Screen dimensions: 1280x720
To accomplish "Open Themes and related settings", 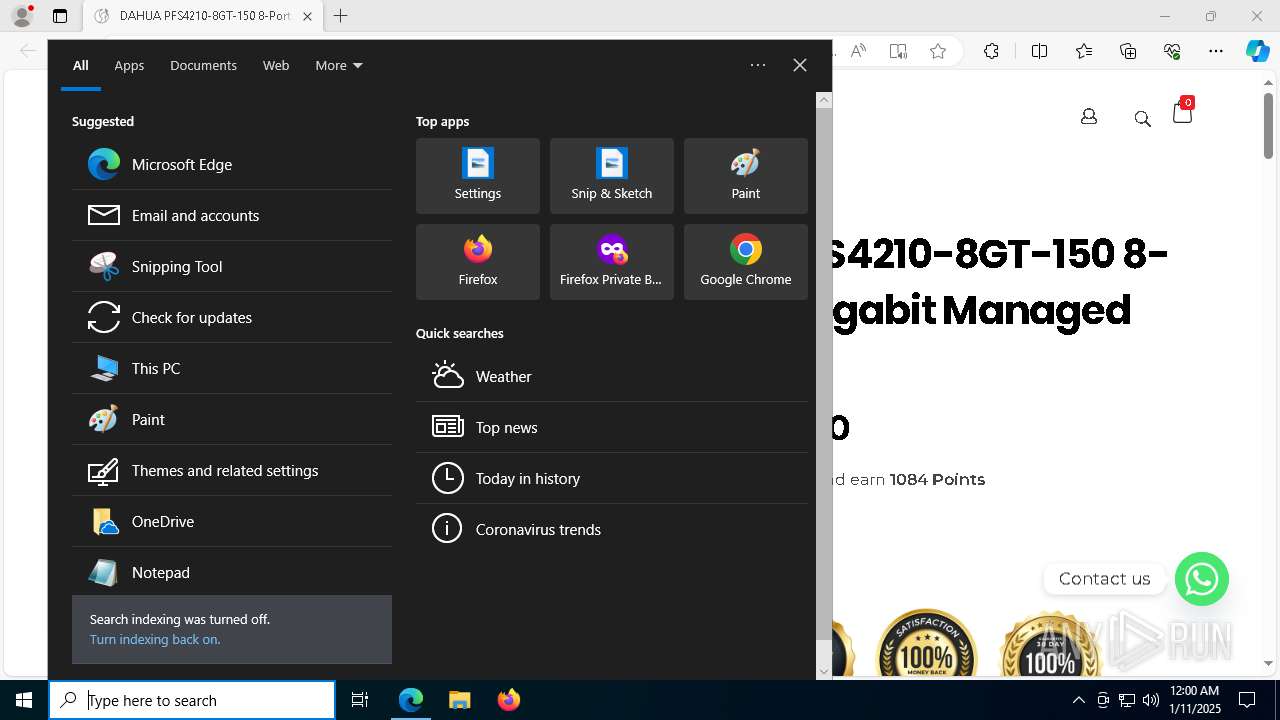I will click(232, 470).
